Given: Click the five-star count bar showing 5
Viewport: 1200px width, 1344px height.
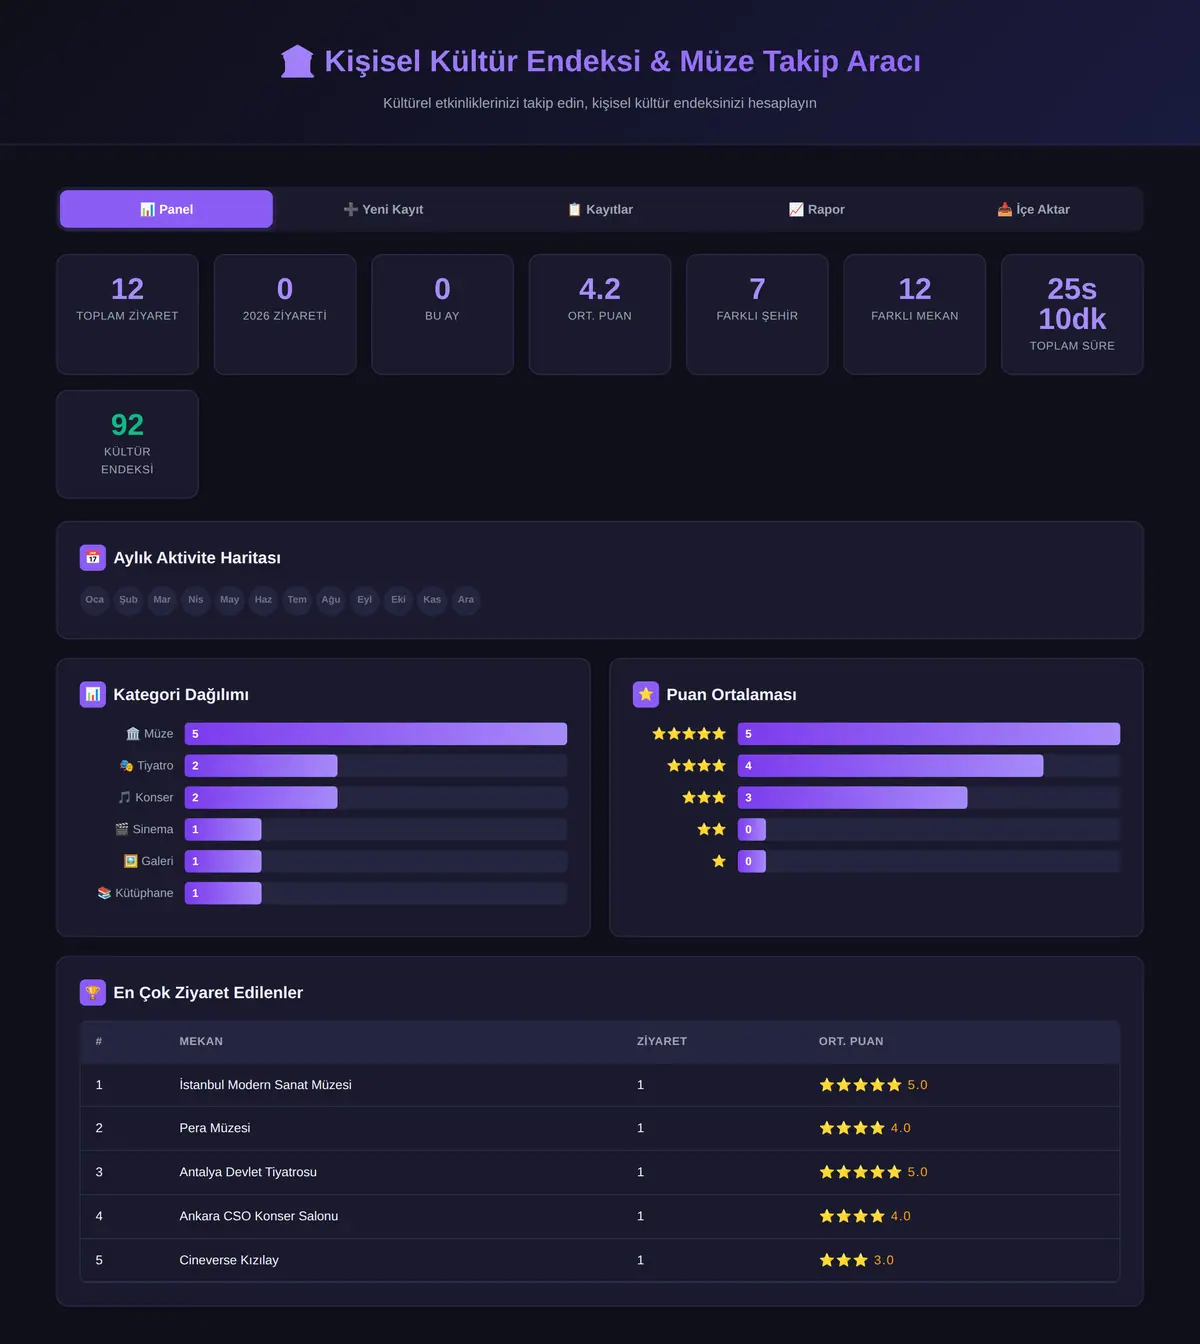Looking at the screenshot, I should [929, 734].
